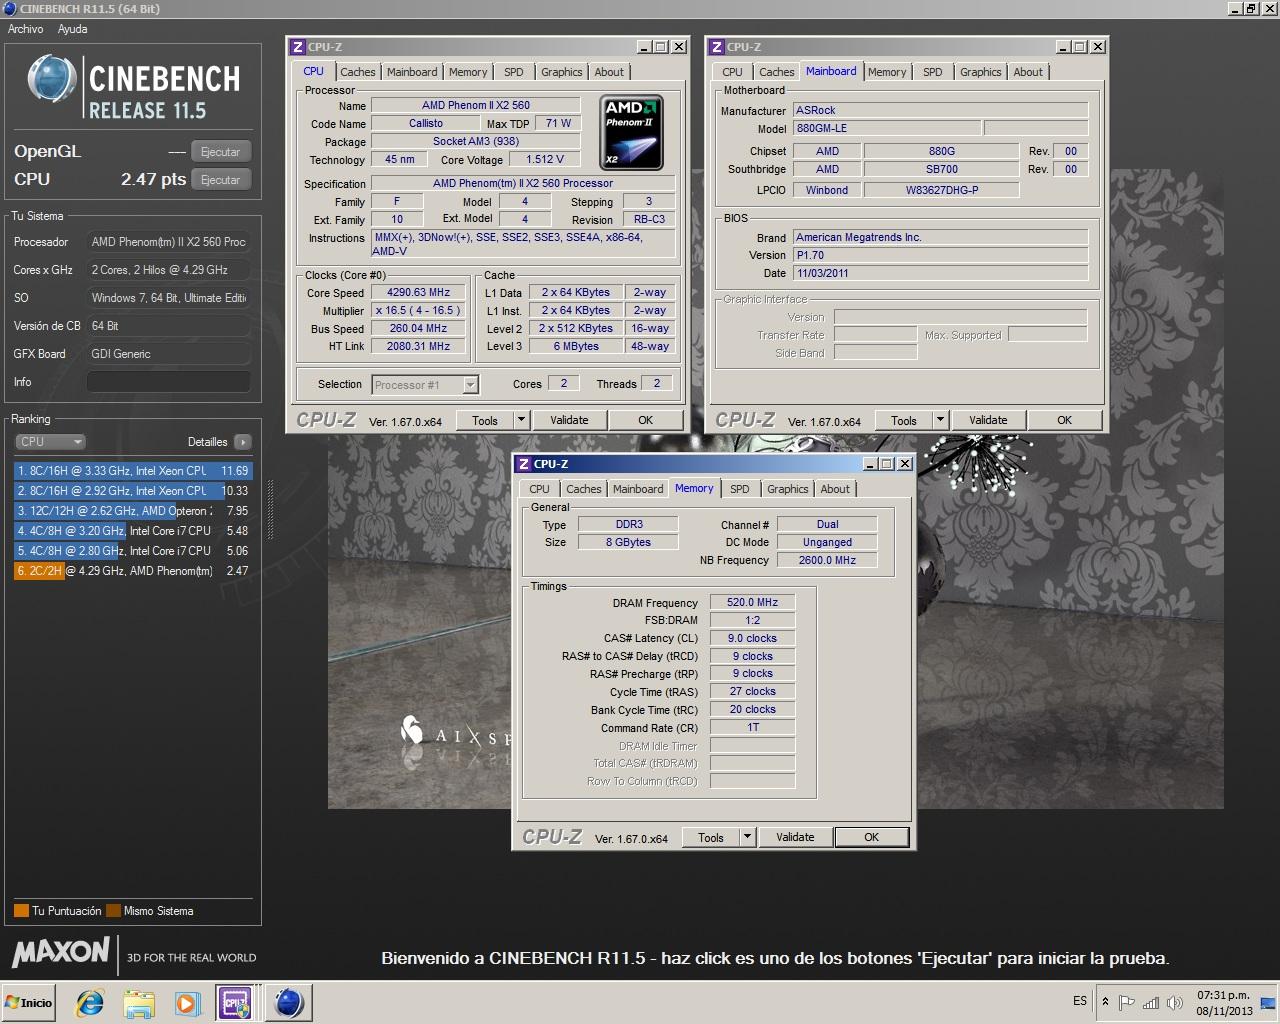Click the MAXON logo
Viewport: 1280px width, 1024px height.
61,953
